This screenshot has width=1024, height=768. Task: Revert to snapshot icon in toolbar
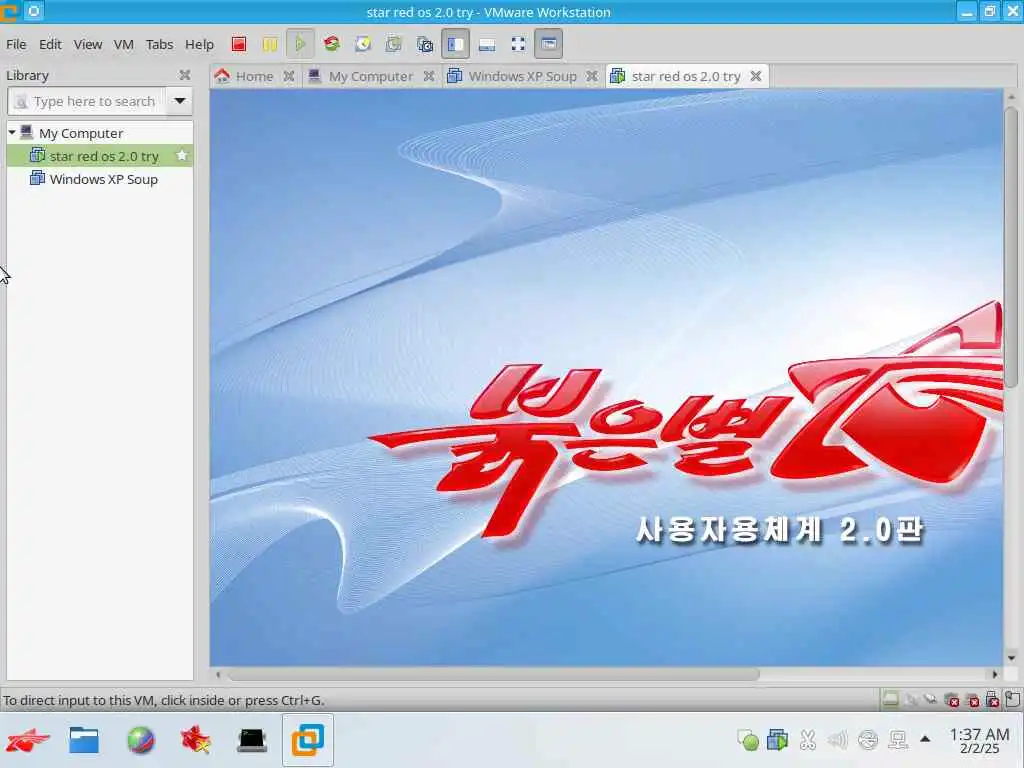click(394, 44)
